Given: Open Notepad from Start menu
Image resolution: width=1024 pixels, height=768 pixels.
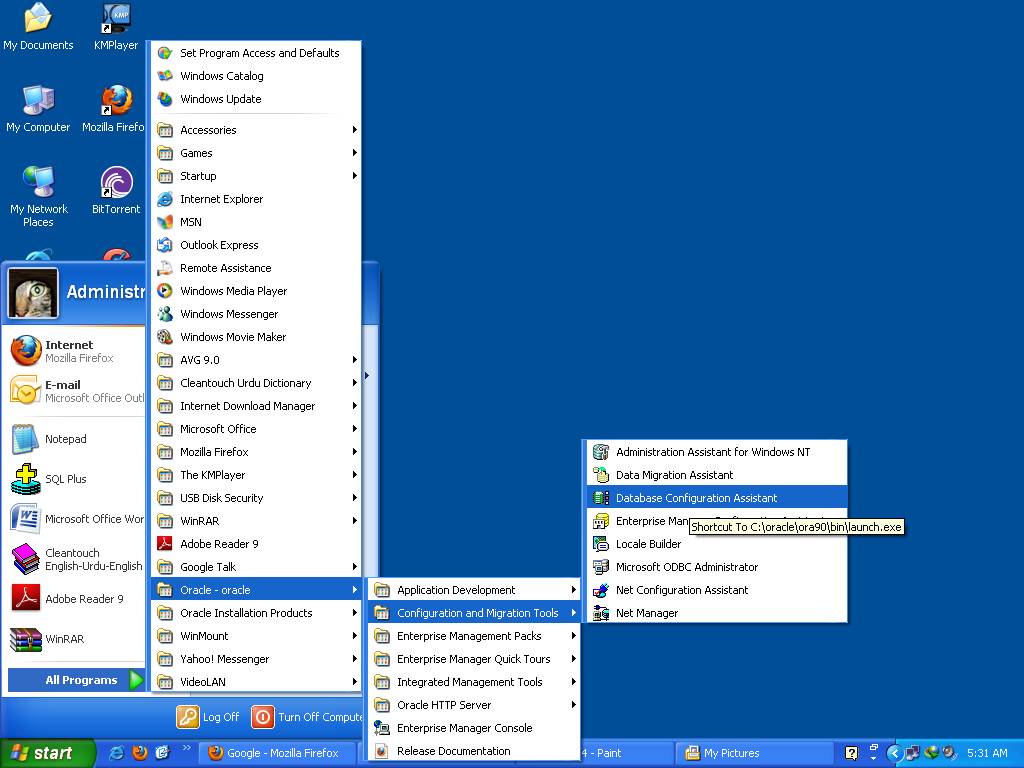Looking at the screenshot, I should 76,439.
